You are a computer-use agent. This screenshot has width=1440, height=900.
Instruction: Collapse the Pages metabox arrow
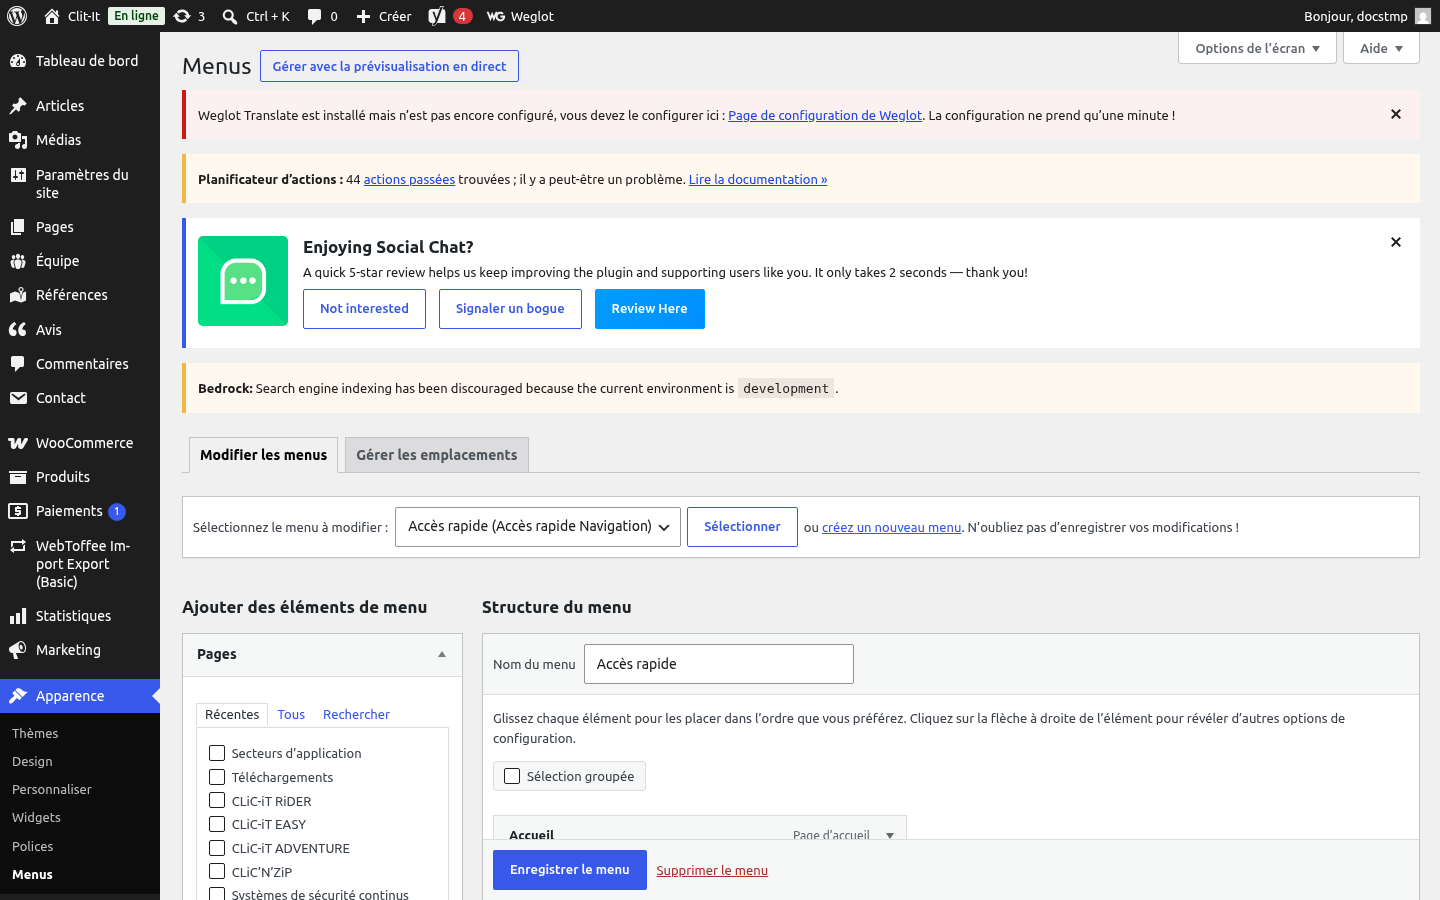point(442,654)
